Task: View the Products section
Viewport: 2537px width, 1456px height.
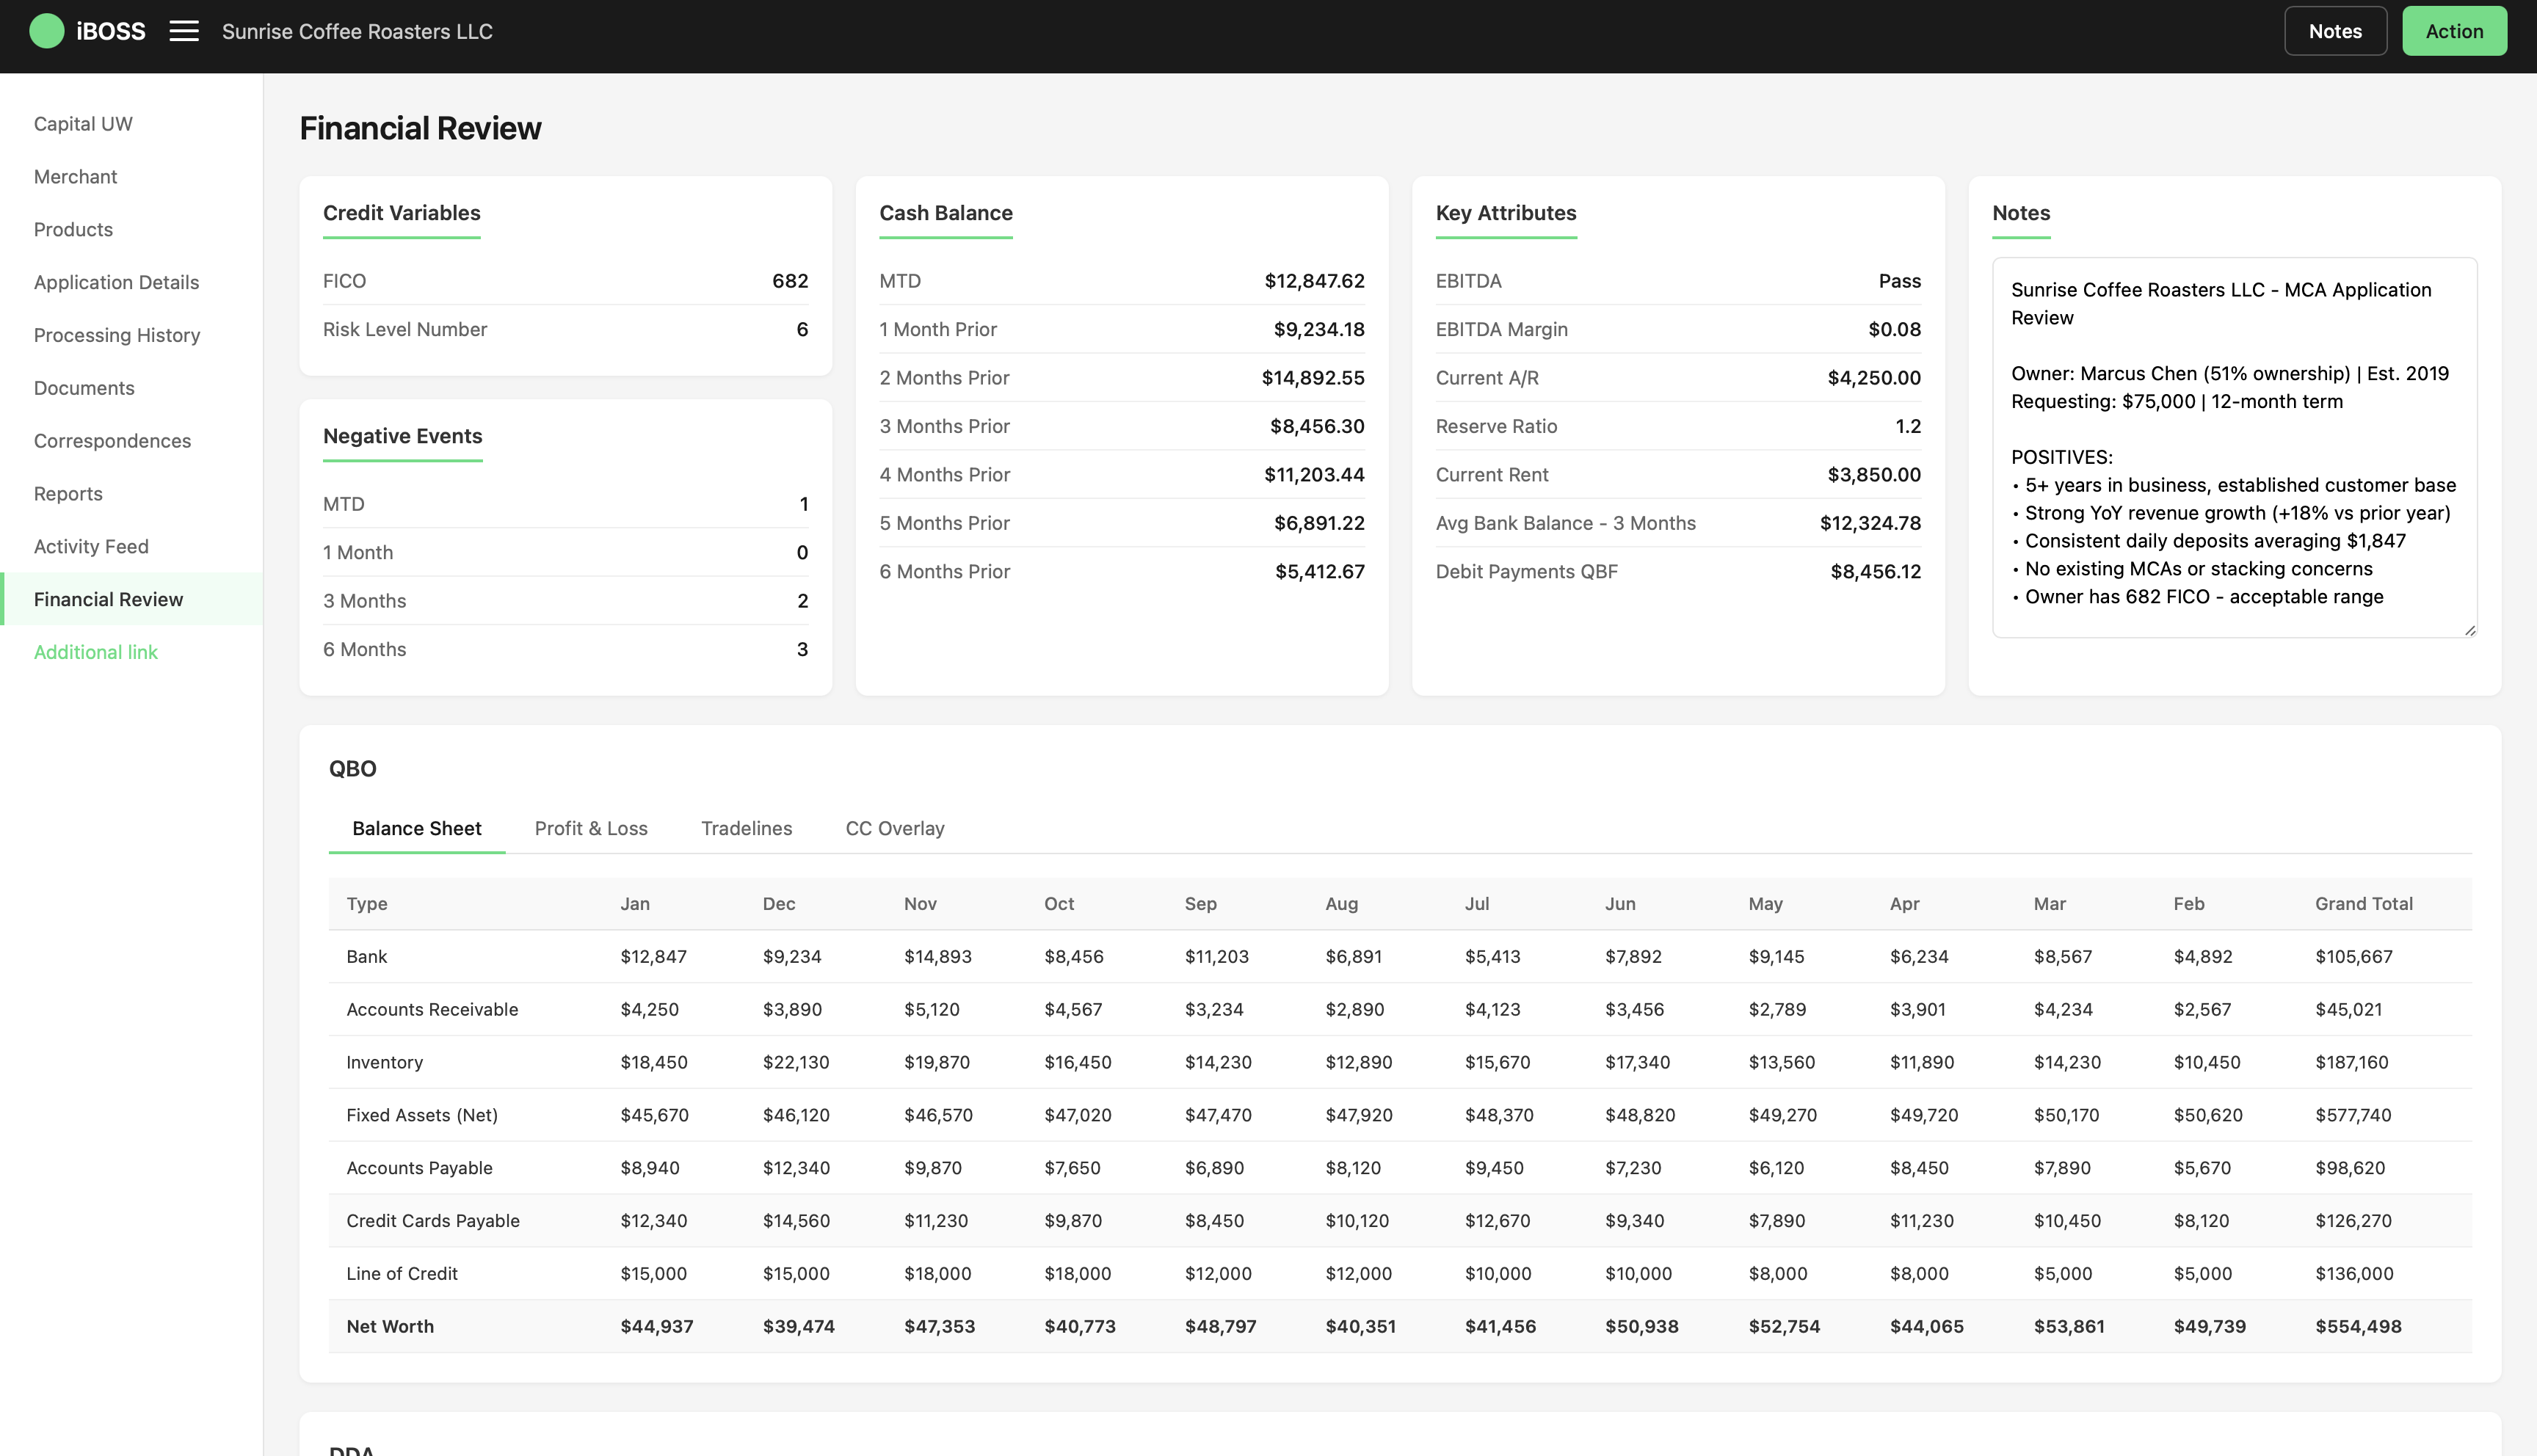Action: click(x=73, y=229)
